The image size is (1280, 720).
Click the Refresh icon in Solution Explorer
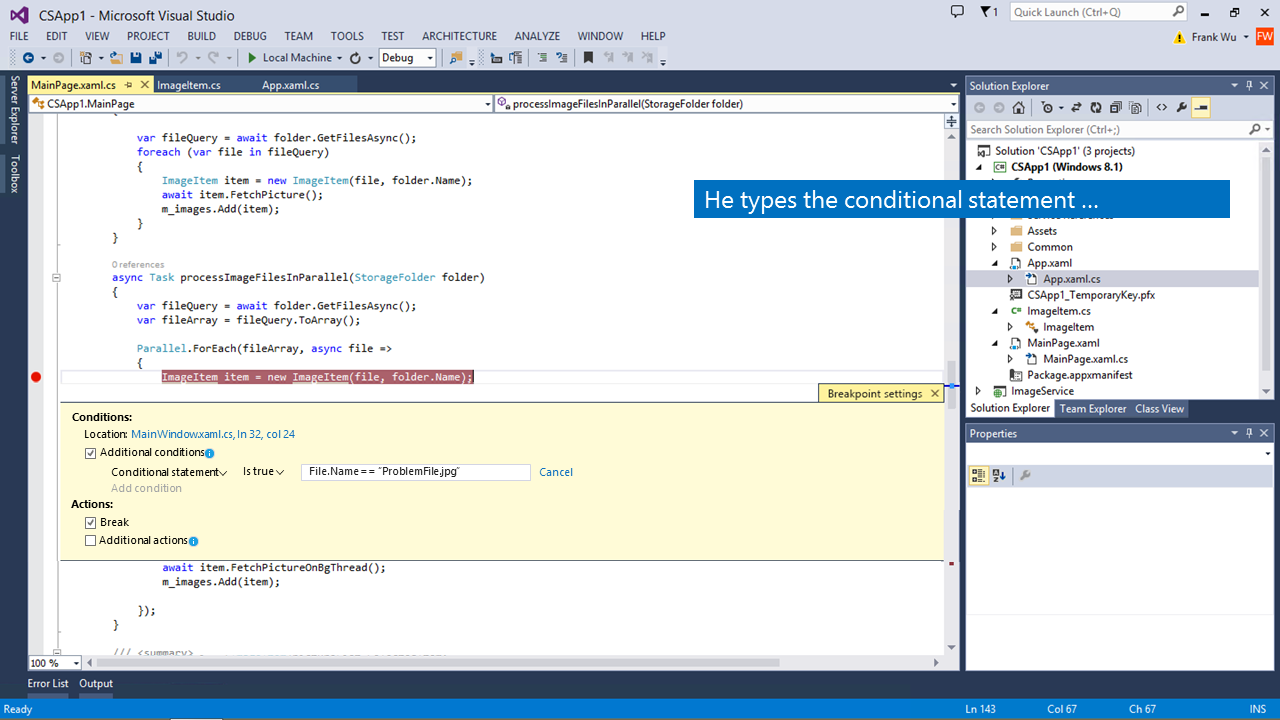tap(1096, 108)
